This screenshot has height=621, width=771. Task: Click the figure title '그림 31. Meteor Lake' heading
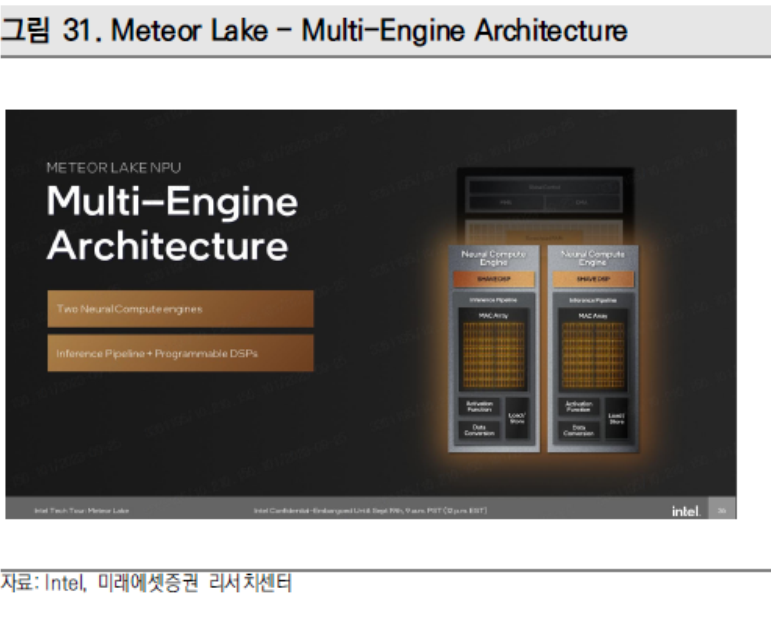click(314, 30)
